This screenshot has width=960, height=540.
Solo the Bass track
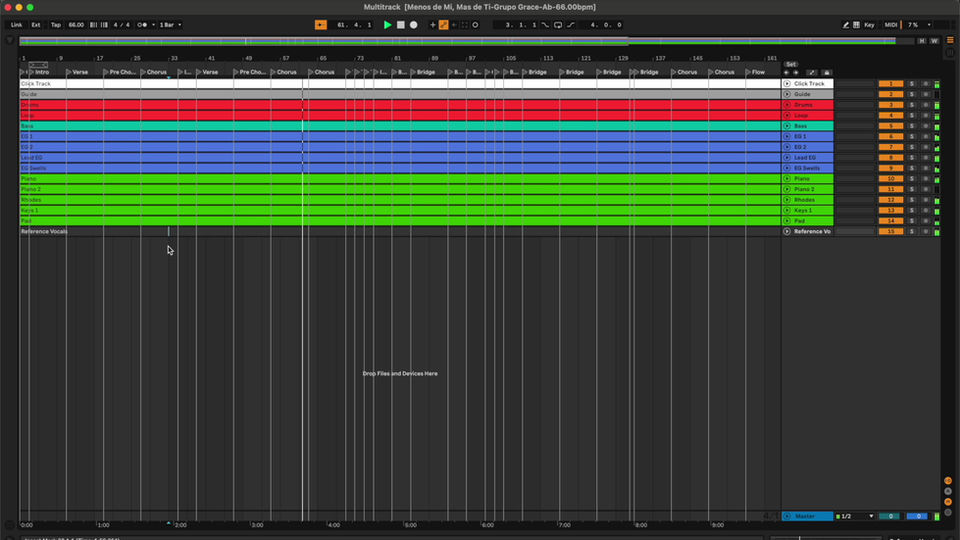912,126
